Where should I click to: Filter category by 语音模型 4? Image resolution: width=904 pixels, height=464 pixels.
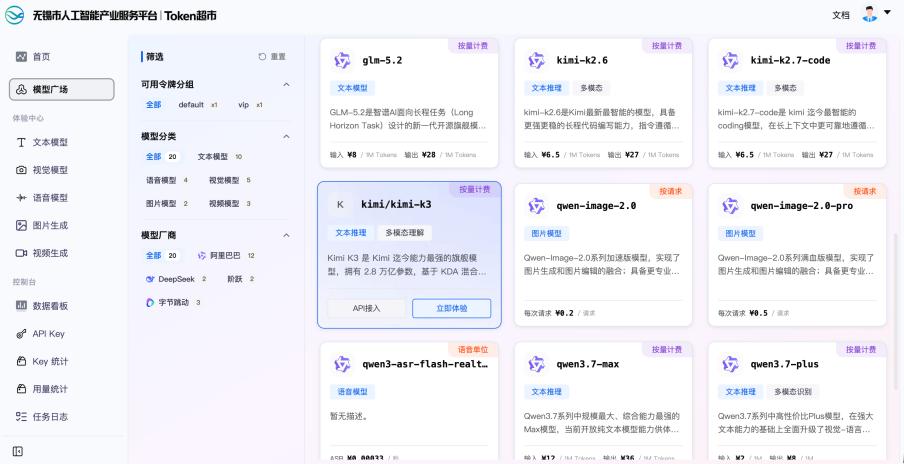[167, 180]
